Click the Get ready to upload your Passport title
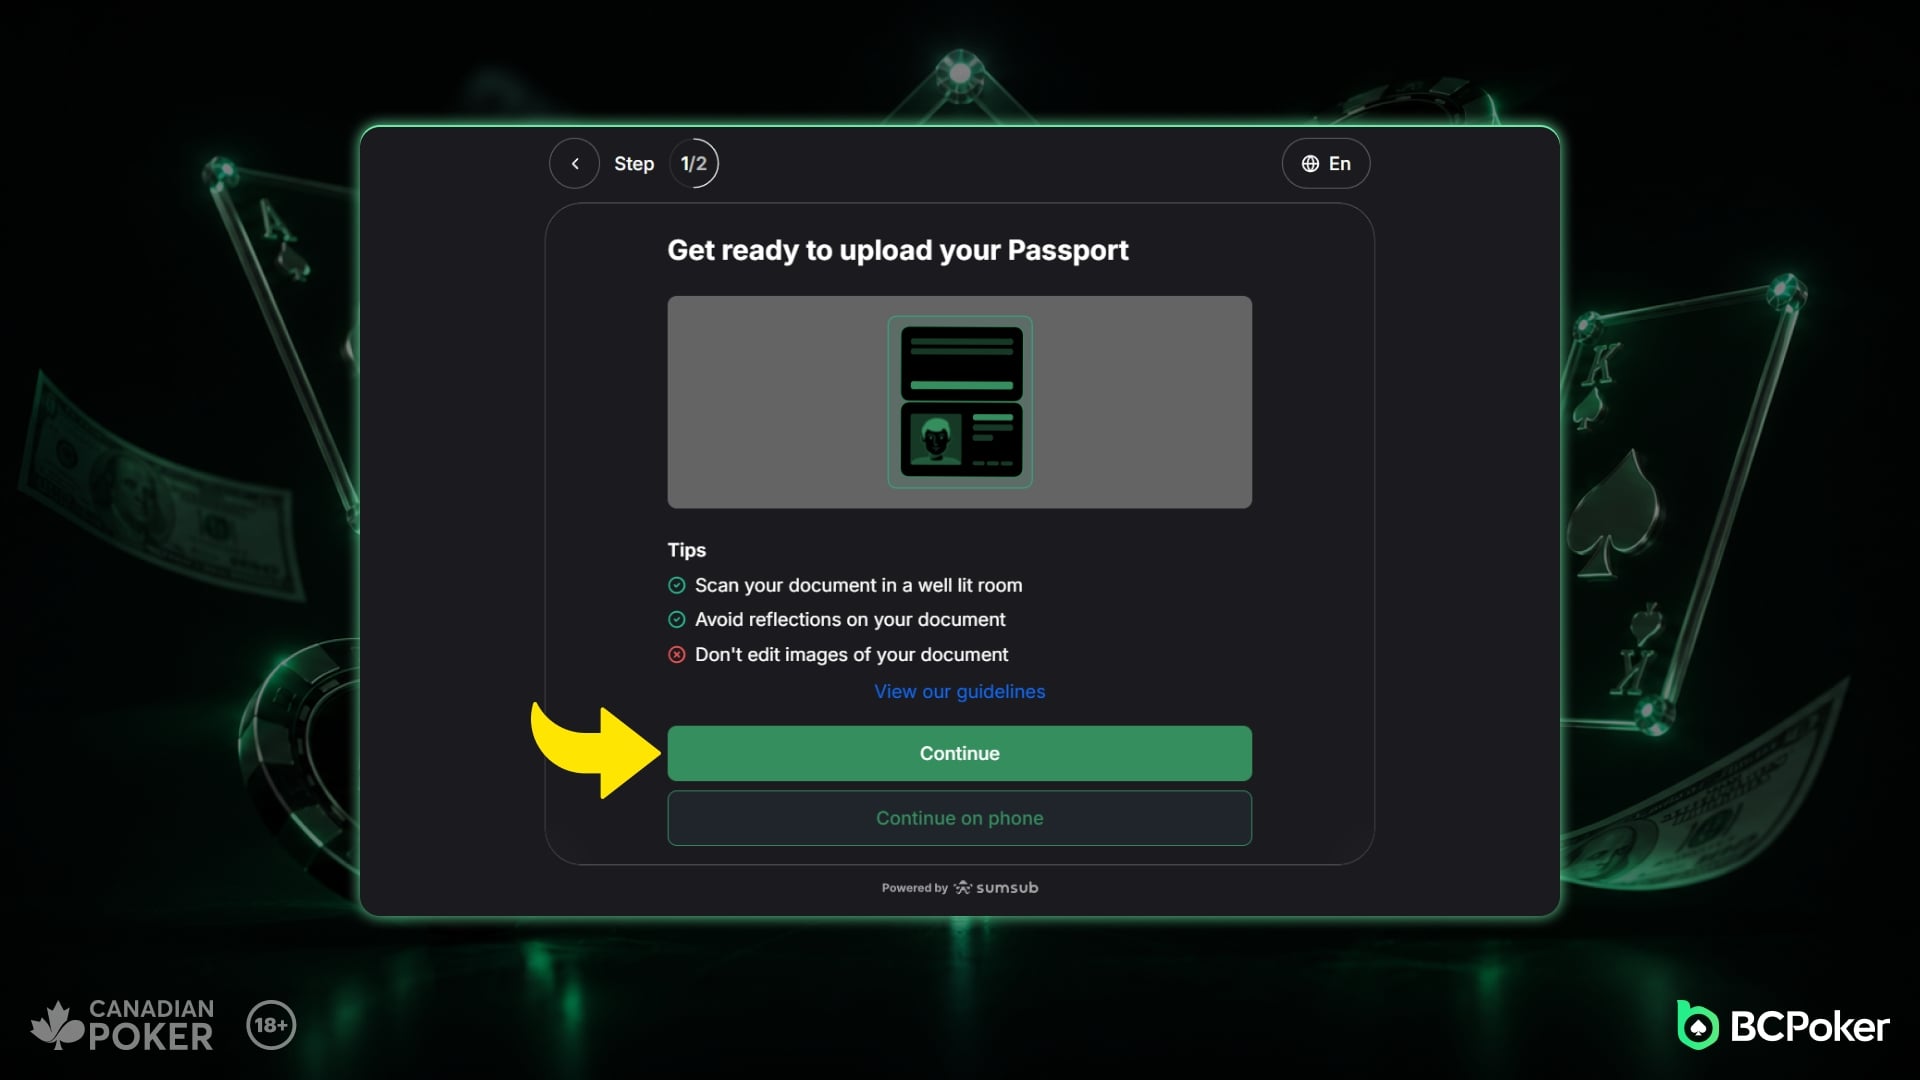This screenshot has height=1080, width=1920. [898, 250]
